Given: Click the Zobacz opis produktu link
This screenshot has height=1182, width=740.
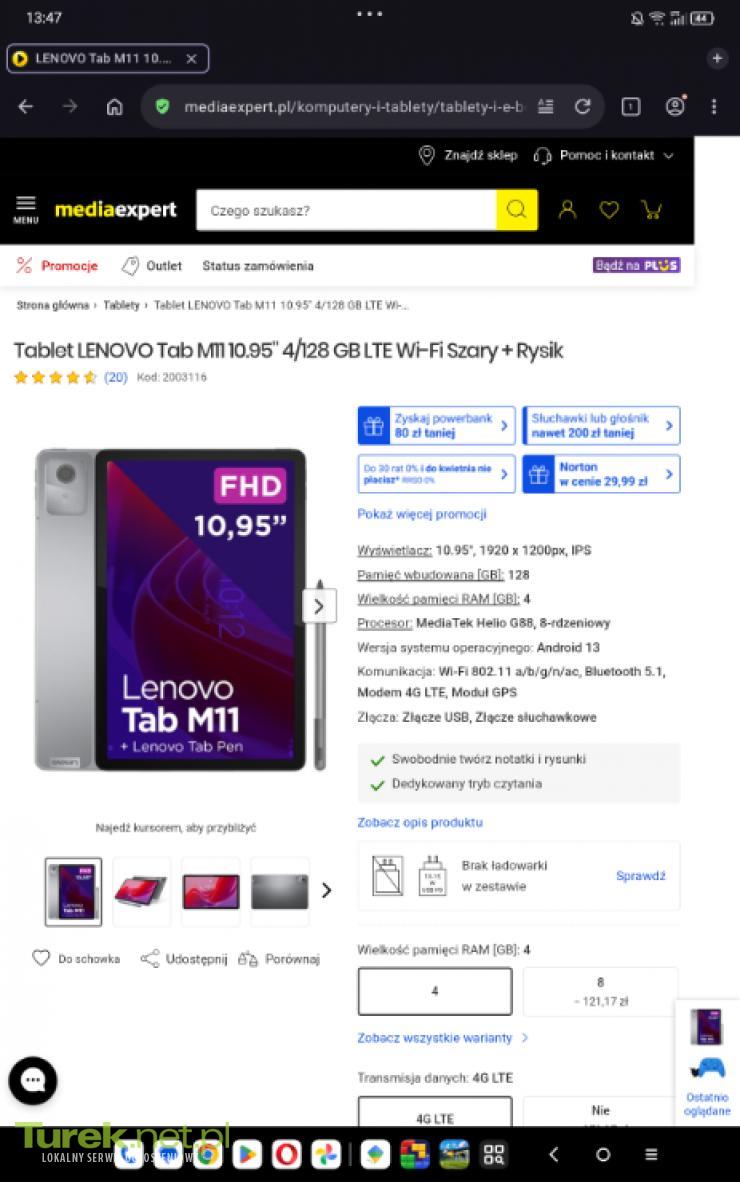Looking at the screenshot, I should pyautogui.click(x=420, y=822).
